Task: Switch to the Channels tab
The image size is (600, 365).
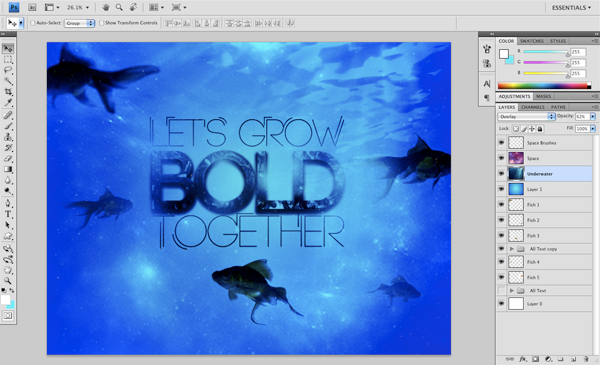Action: (x=532, y=107)
